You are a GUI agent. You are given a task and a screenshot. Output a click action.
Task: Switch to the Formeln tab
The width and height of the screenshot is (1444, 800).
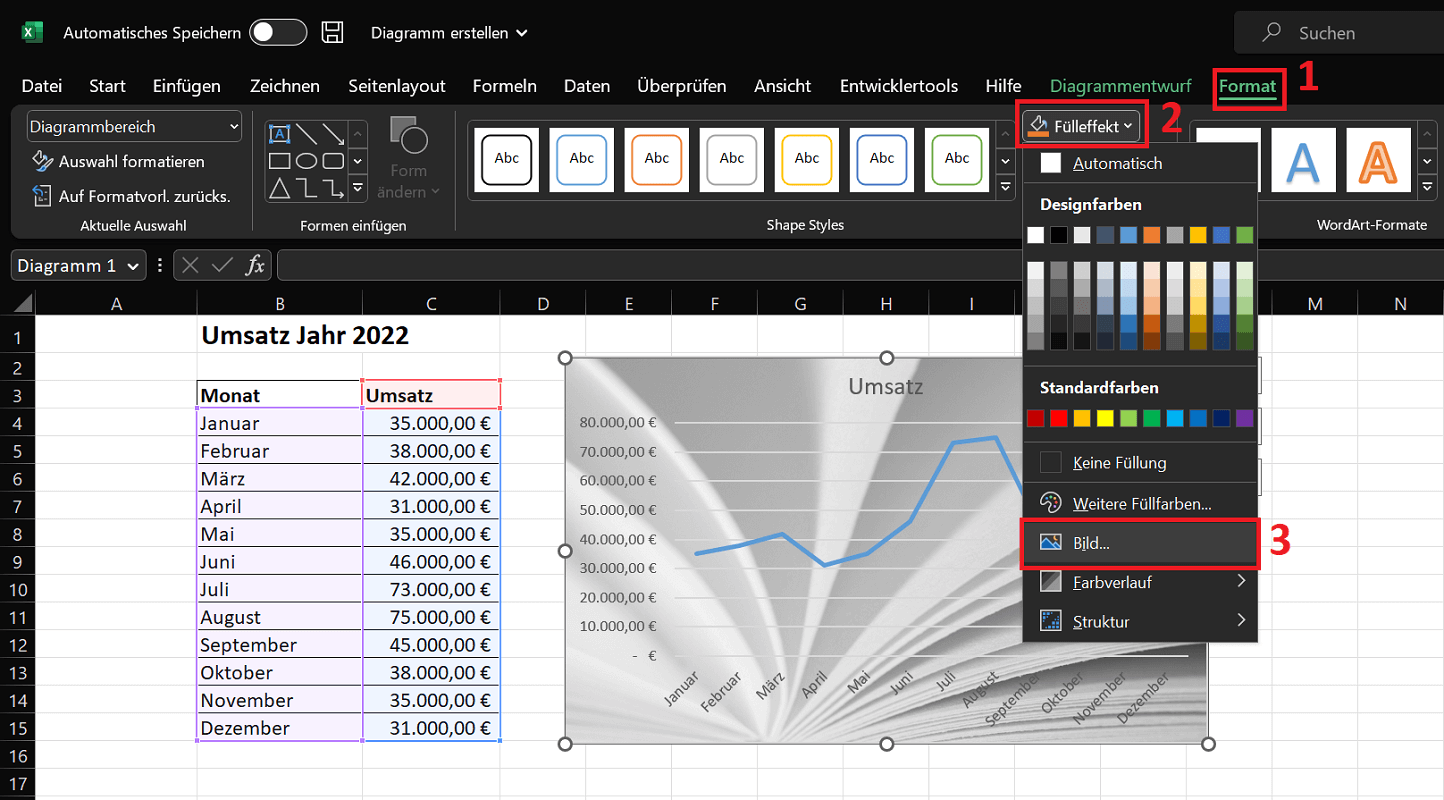505,86
